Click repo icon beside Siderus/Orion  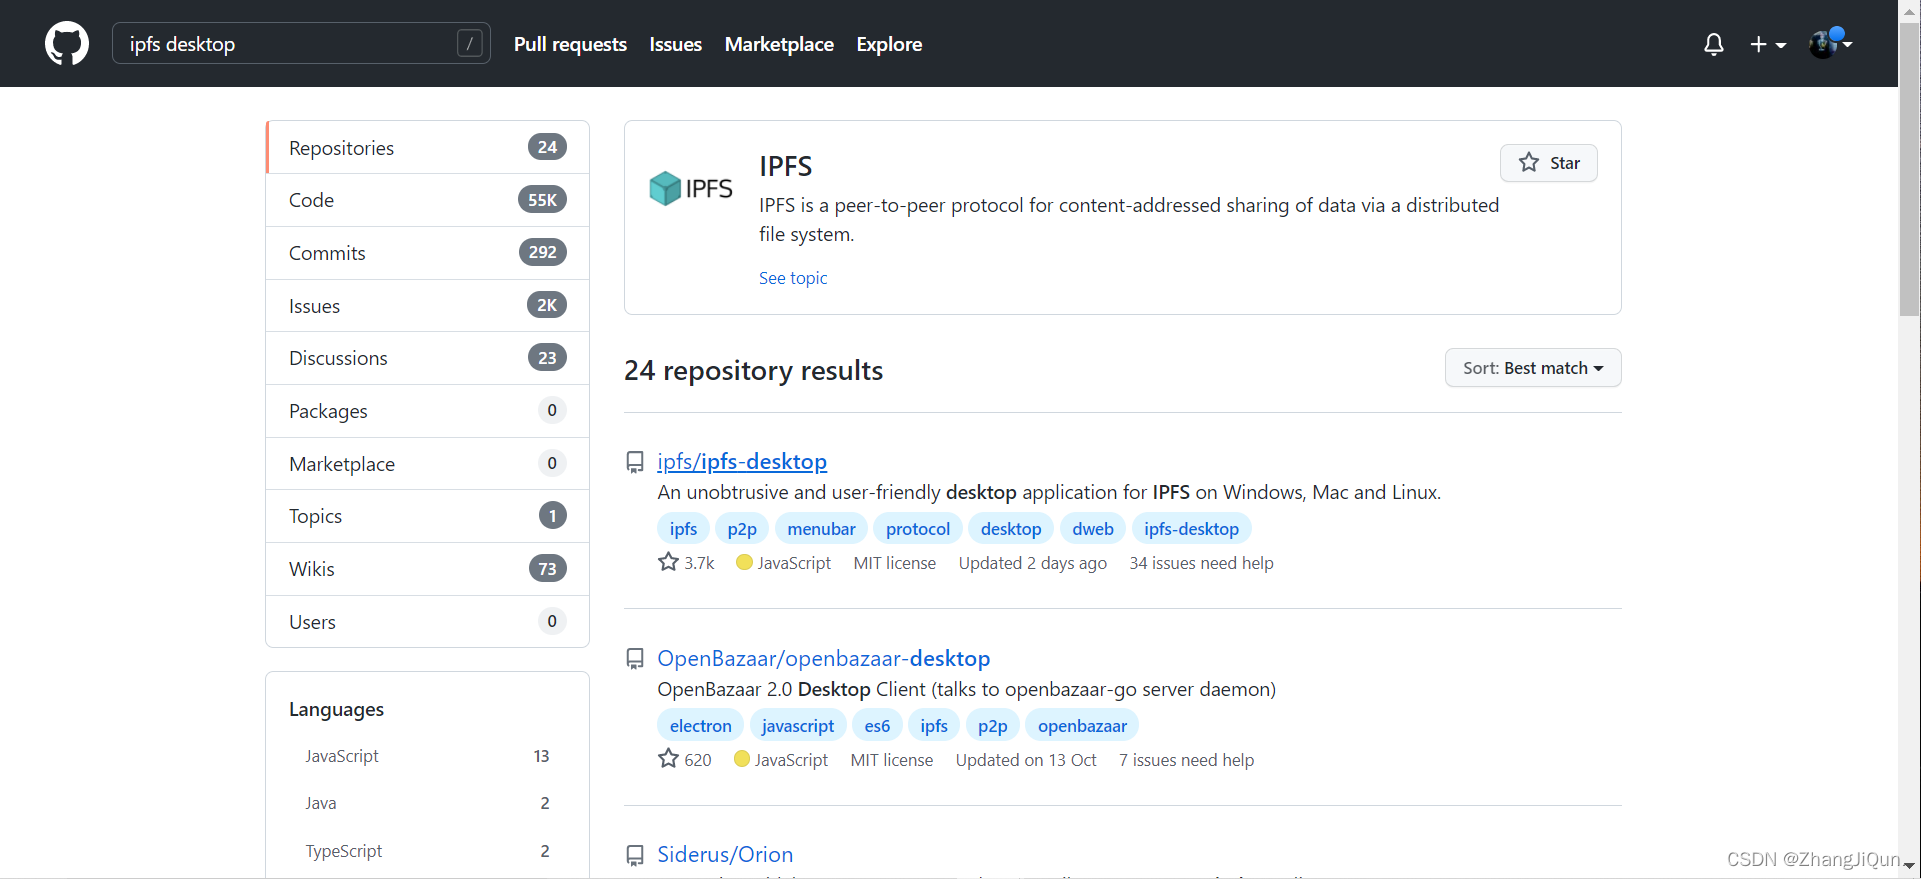click(635, 855)
